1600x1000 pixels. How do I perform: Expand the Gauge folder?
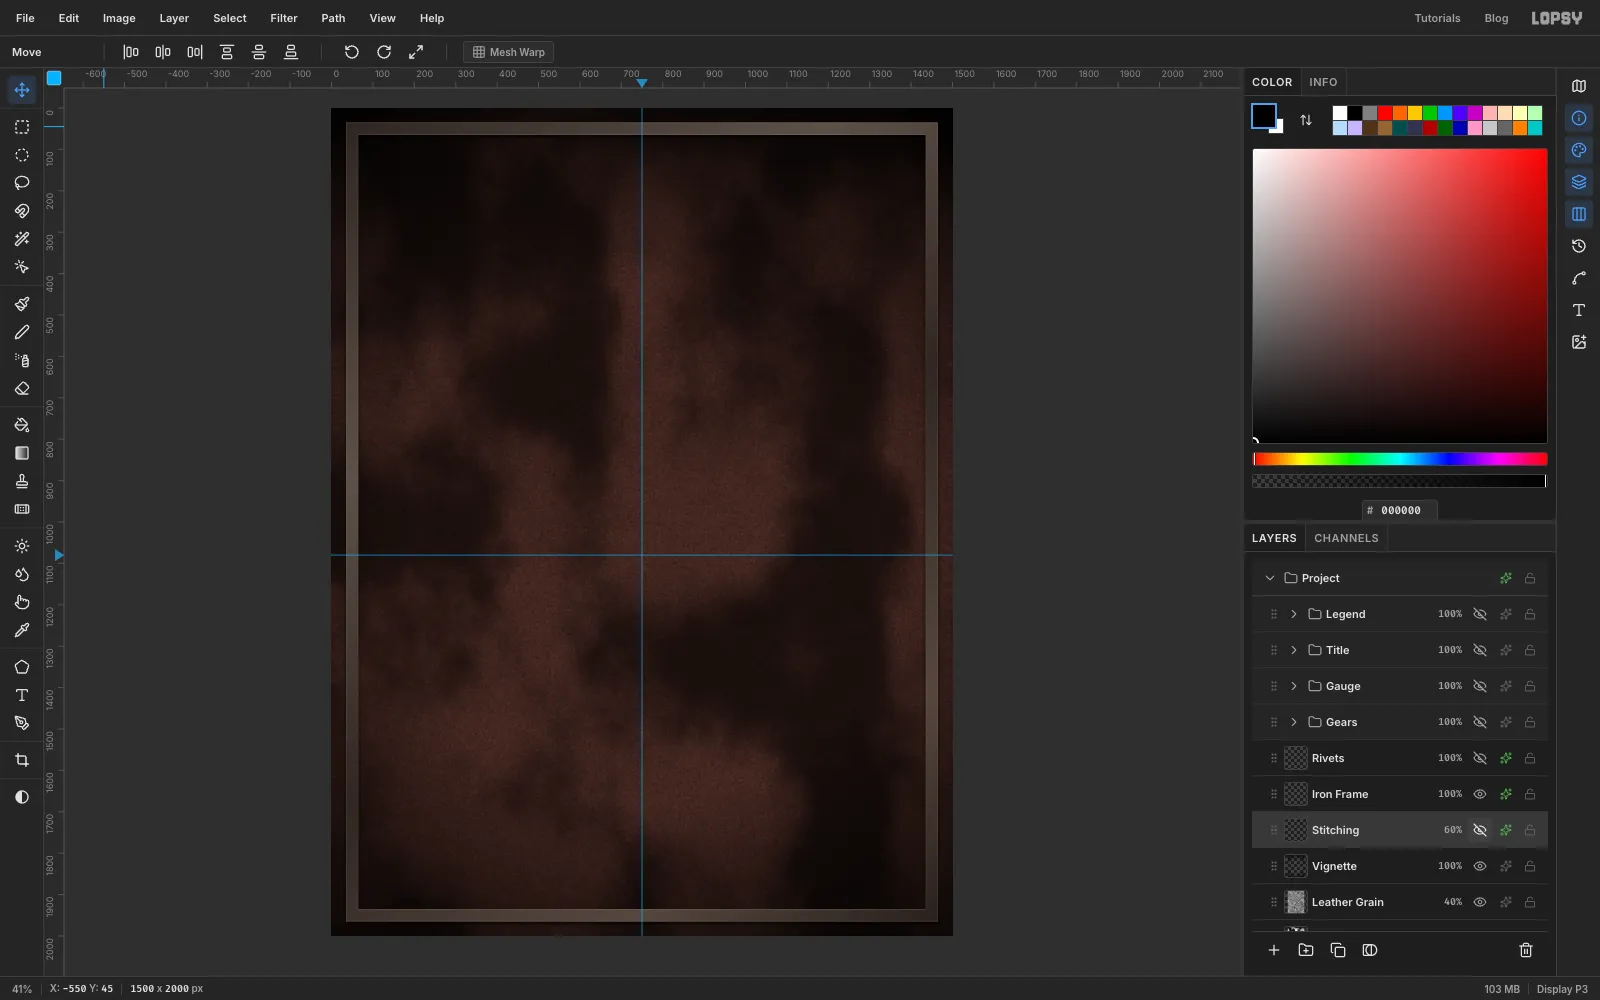tap(1294, 686)
